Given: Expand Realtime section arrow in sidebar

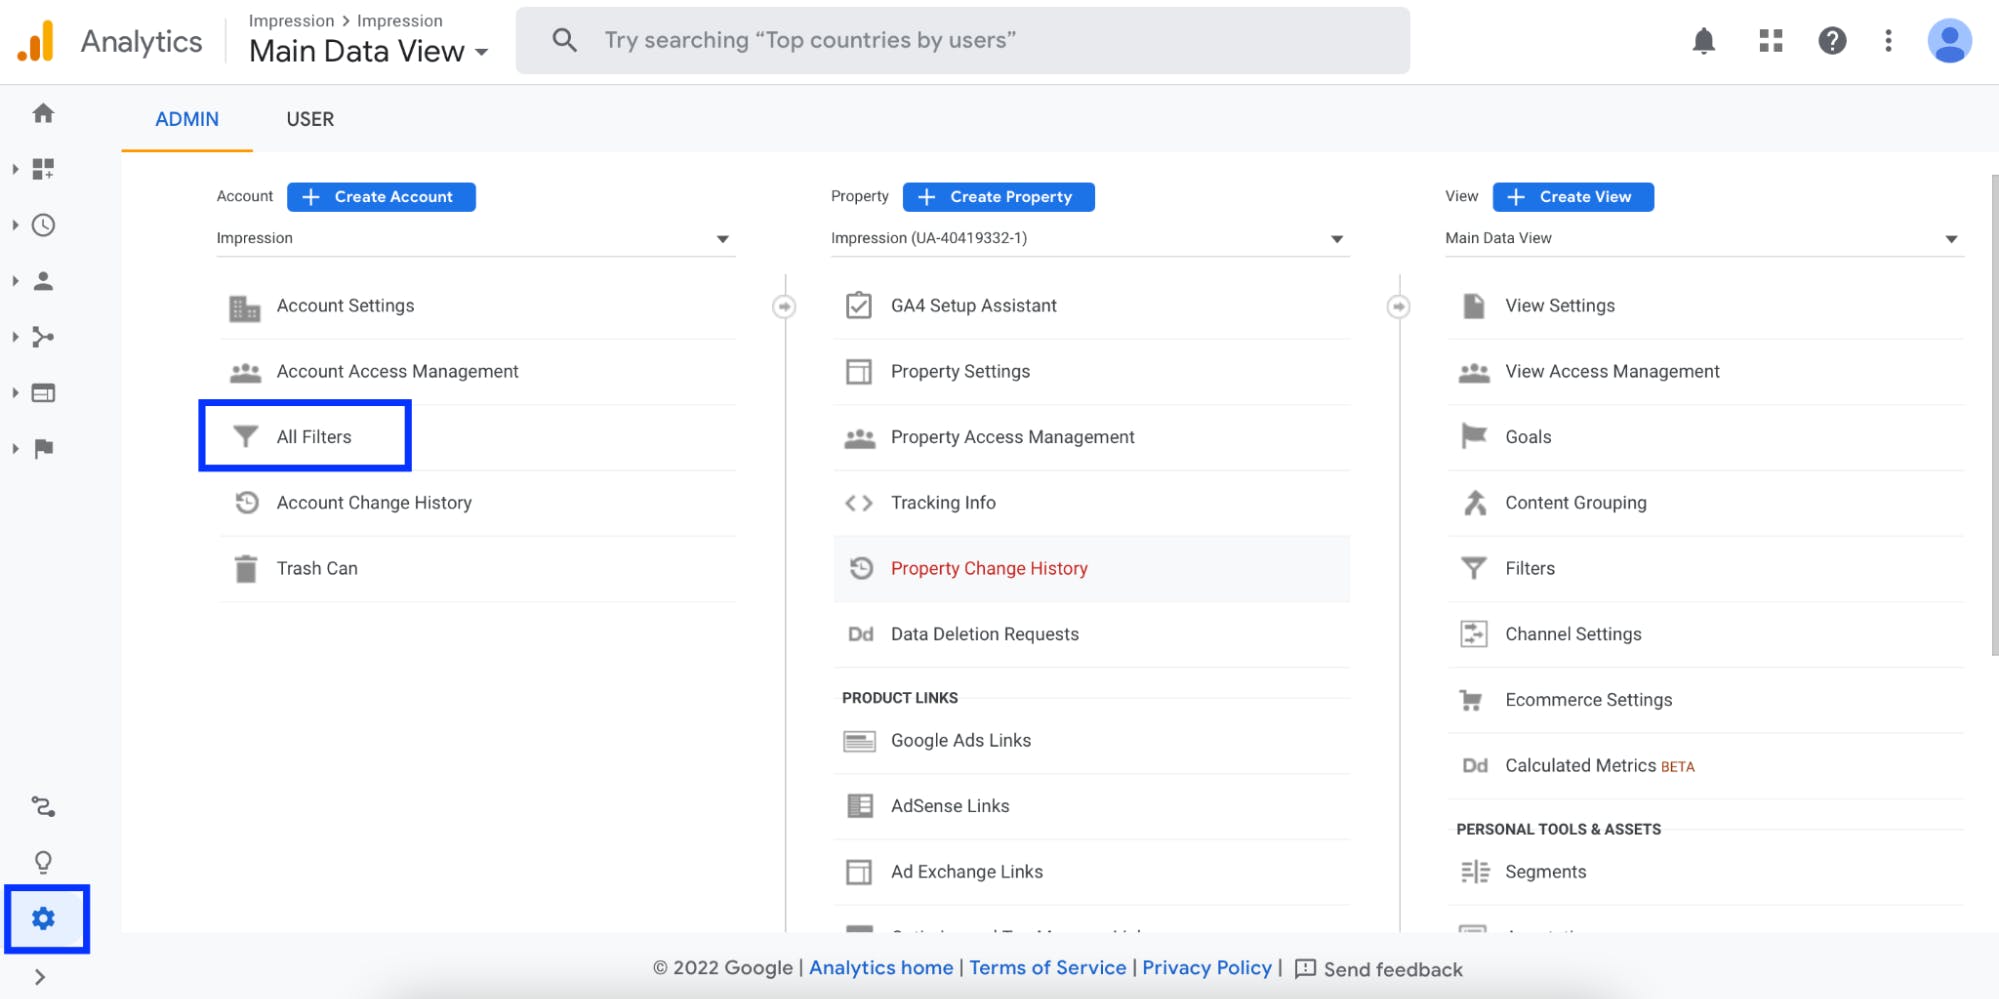Looking at the screenshot, I should click(15, 225).
